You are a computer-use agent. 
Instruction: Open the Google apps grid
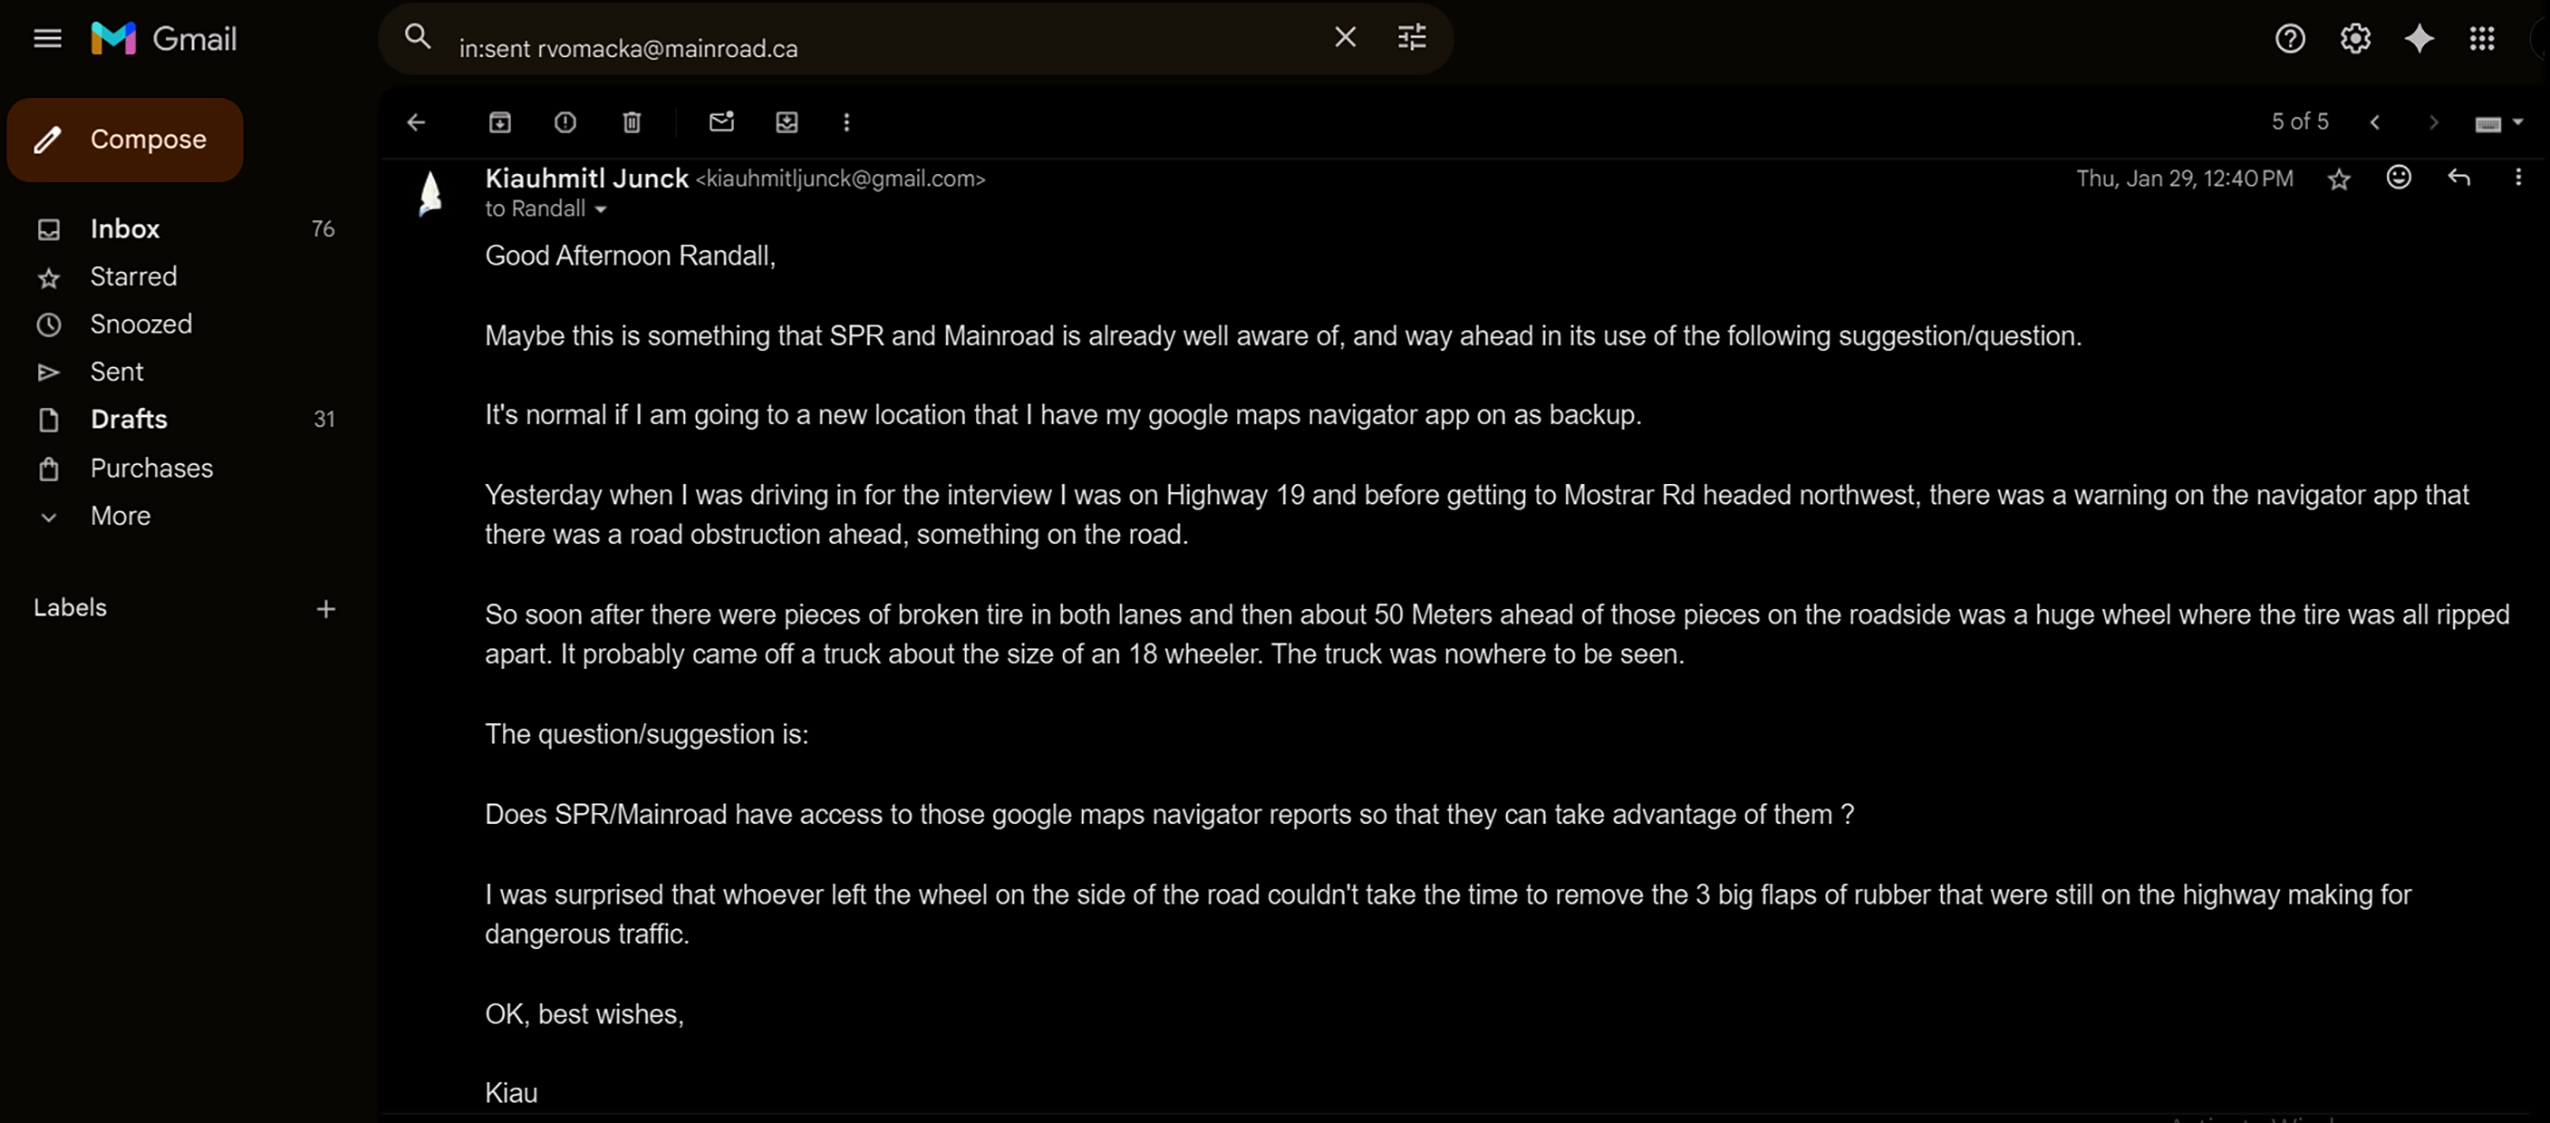point(2482,39)
